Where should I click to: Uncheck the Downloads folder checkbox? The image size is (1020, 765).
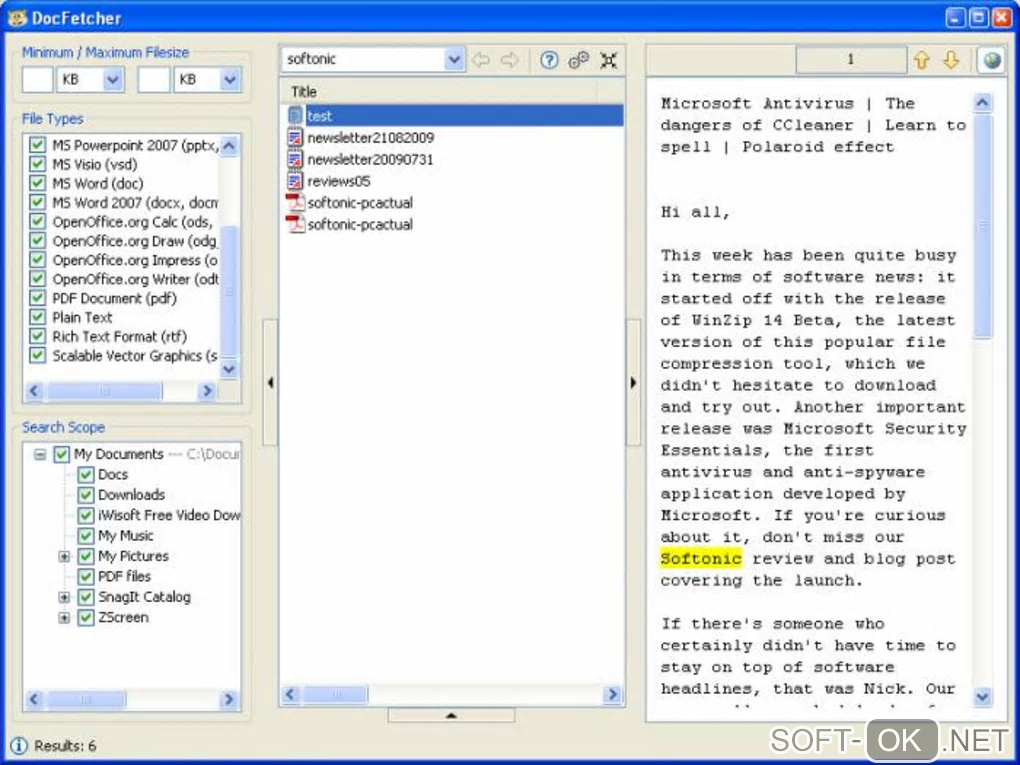[85, 494]
